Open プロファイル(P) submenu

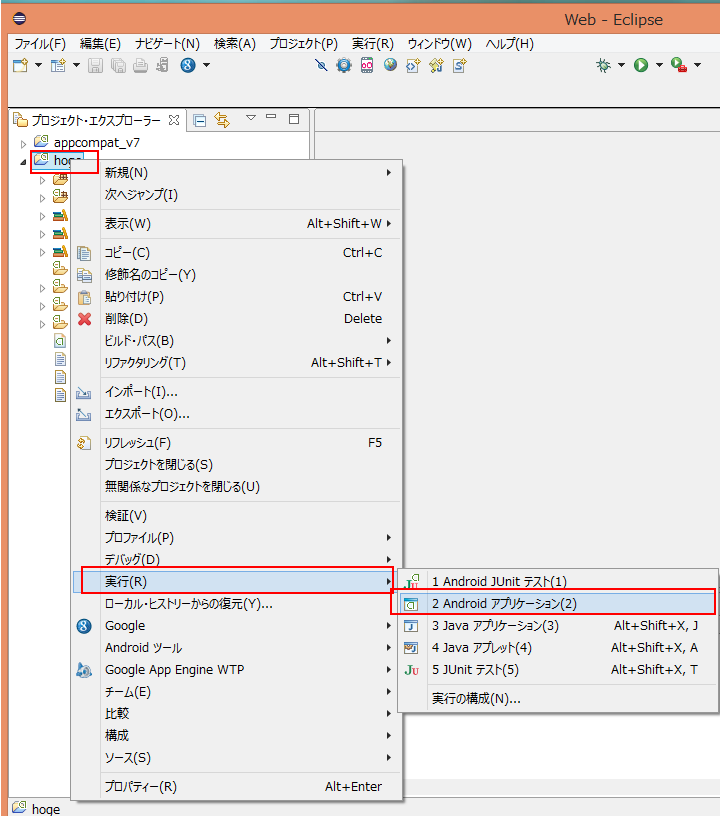coord(237,538)
